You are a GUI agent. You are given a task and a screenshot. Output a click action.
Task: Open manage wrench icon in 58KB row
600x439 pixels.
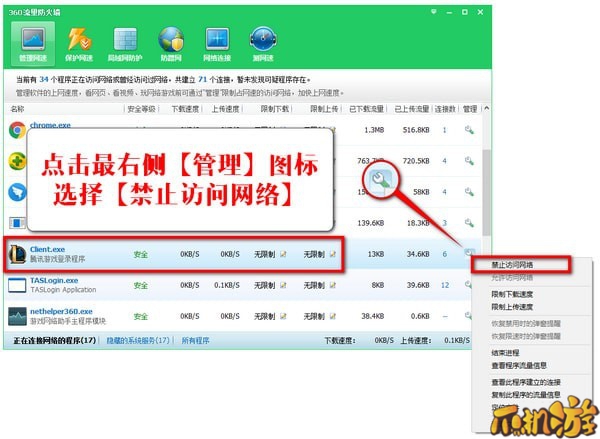(469, 192)
